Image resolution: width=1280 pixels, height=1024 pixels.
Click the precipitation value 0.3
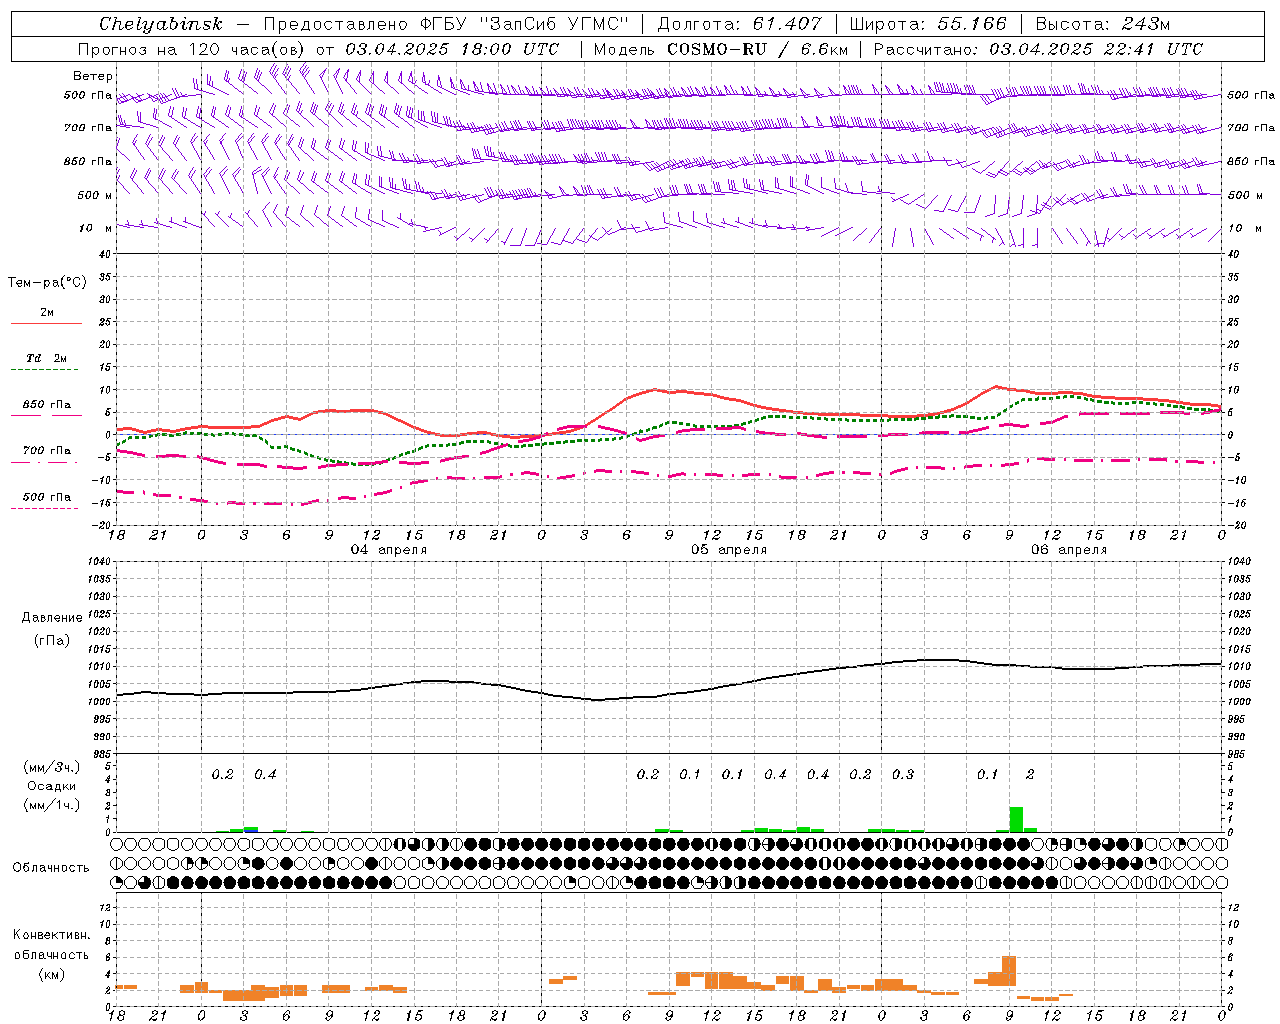tap(903, 775)
